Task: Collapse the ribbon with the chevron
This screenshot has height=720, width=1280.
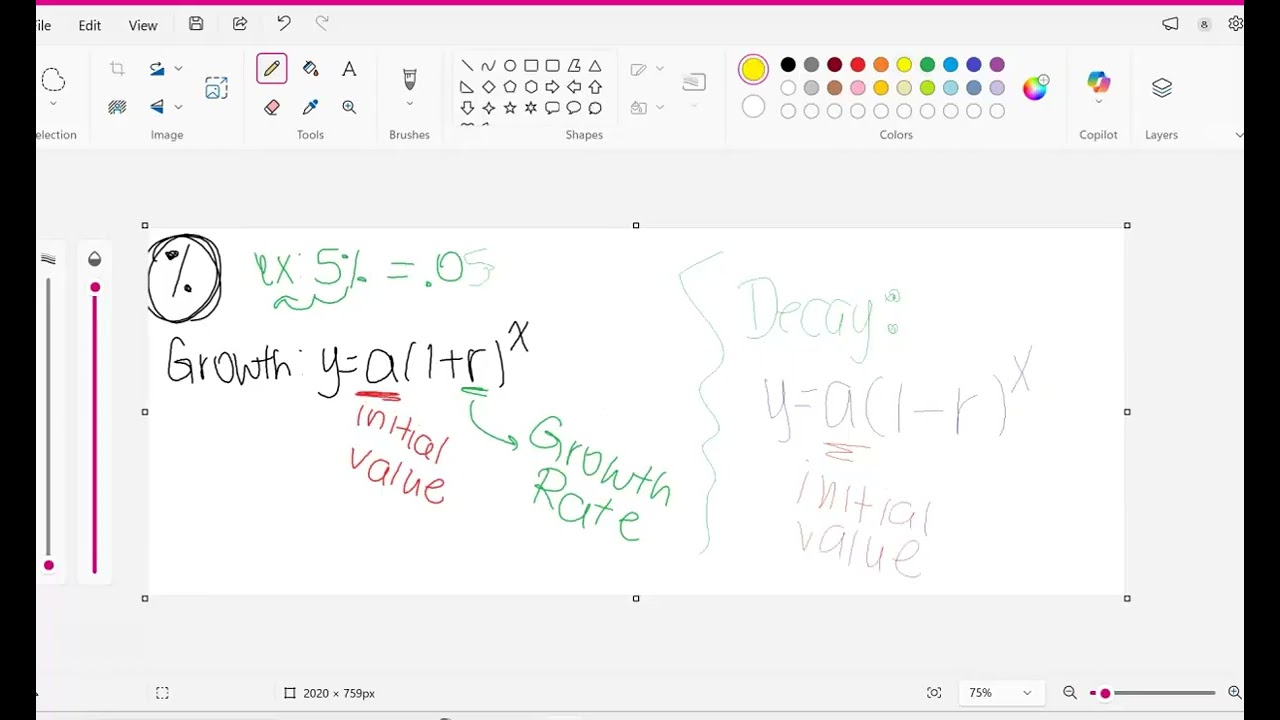Action: coord(1239,135)
